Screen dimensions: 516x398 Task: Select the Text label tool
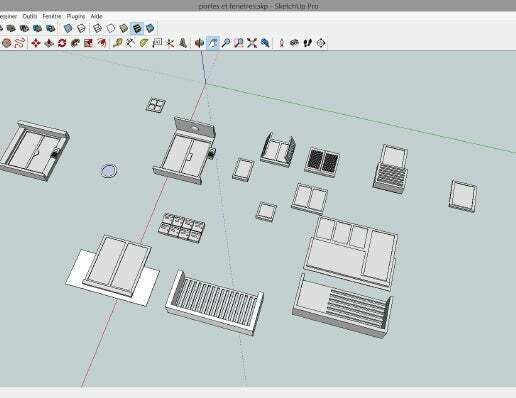(x=157, y=43)
